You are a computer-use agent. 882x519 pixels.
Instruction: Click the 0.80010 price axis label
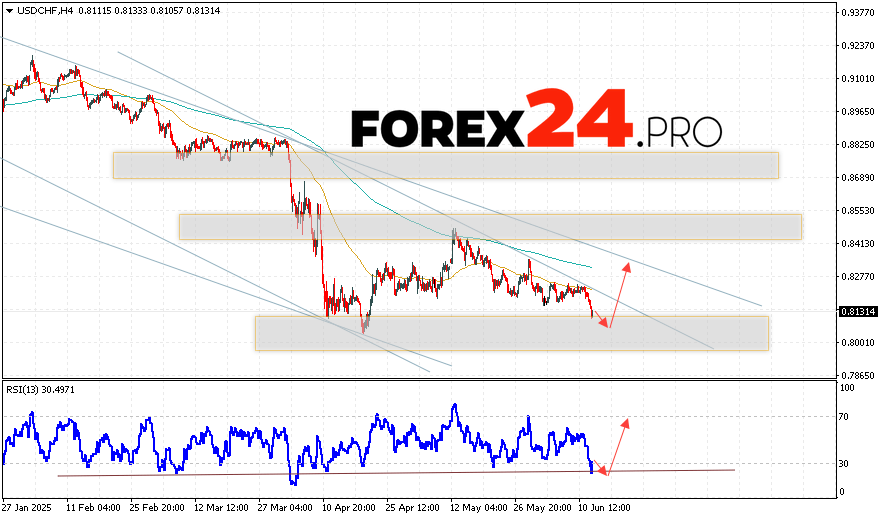pos(858,343)
